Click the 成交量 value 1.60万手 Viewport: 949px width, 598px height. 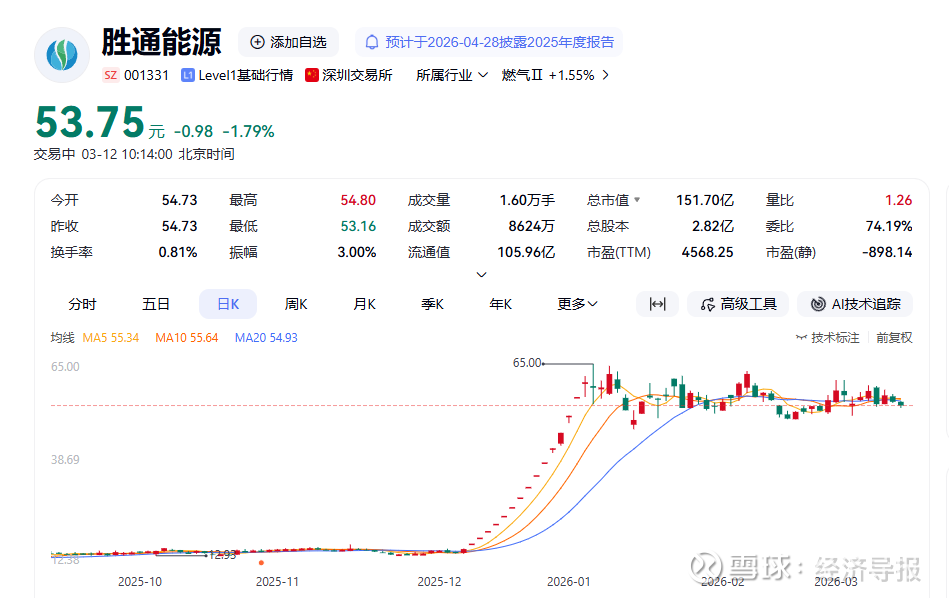527,200
